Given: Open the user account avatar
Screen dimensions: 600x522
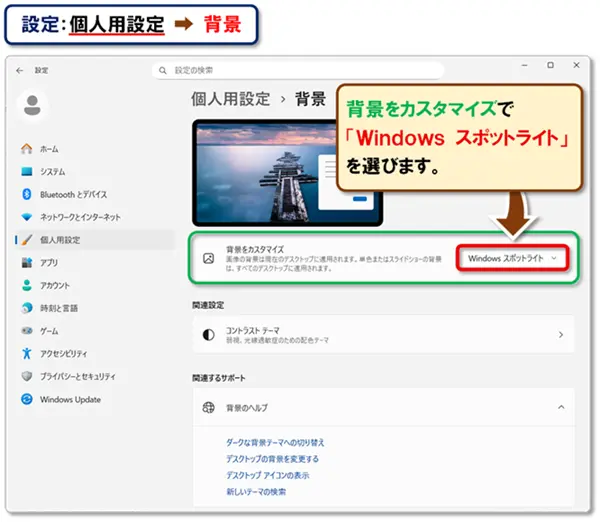Looking at the screenshot, I should point(32,105).
